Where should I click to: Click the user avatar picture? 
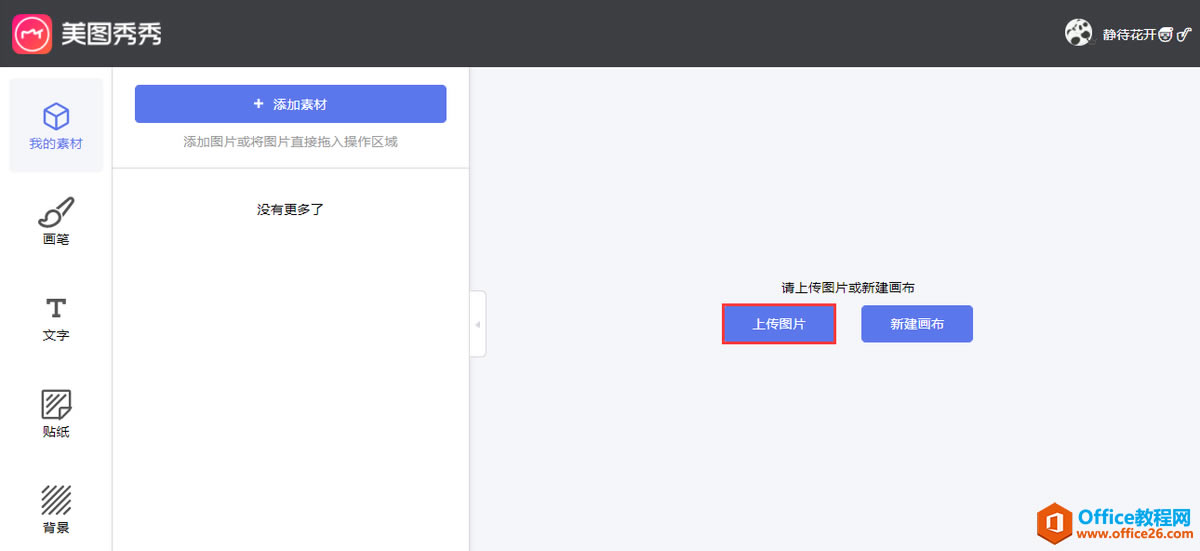point(1079,33)
